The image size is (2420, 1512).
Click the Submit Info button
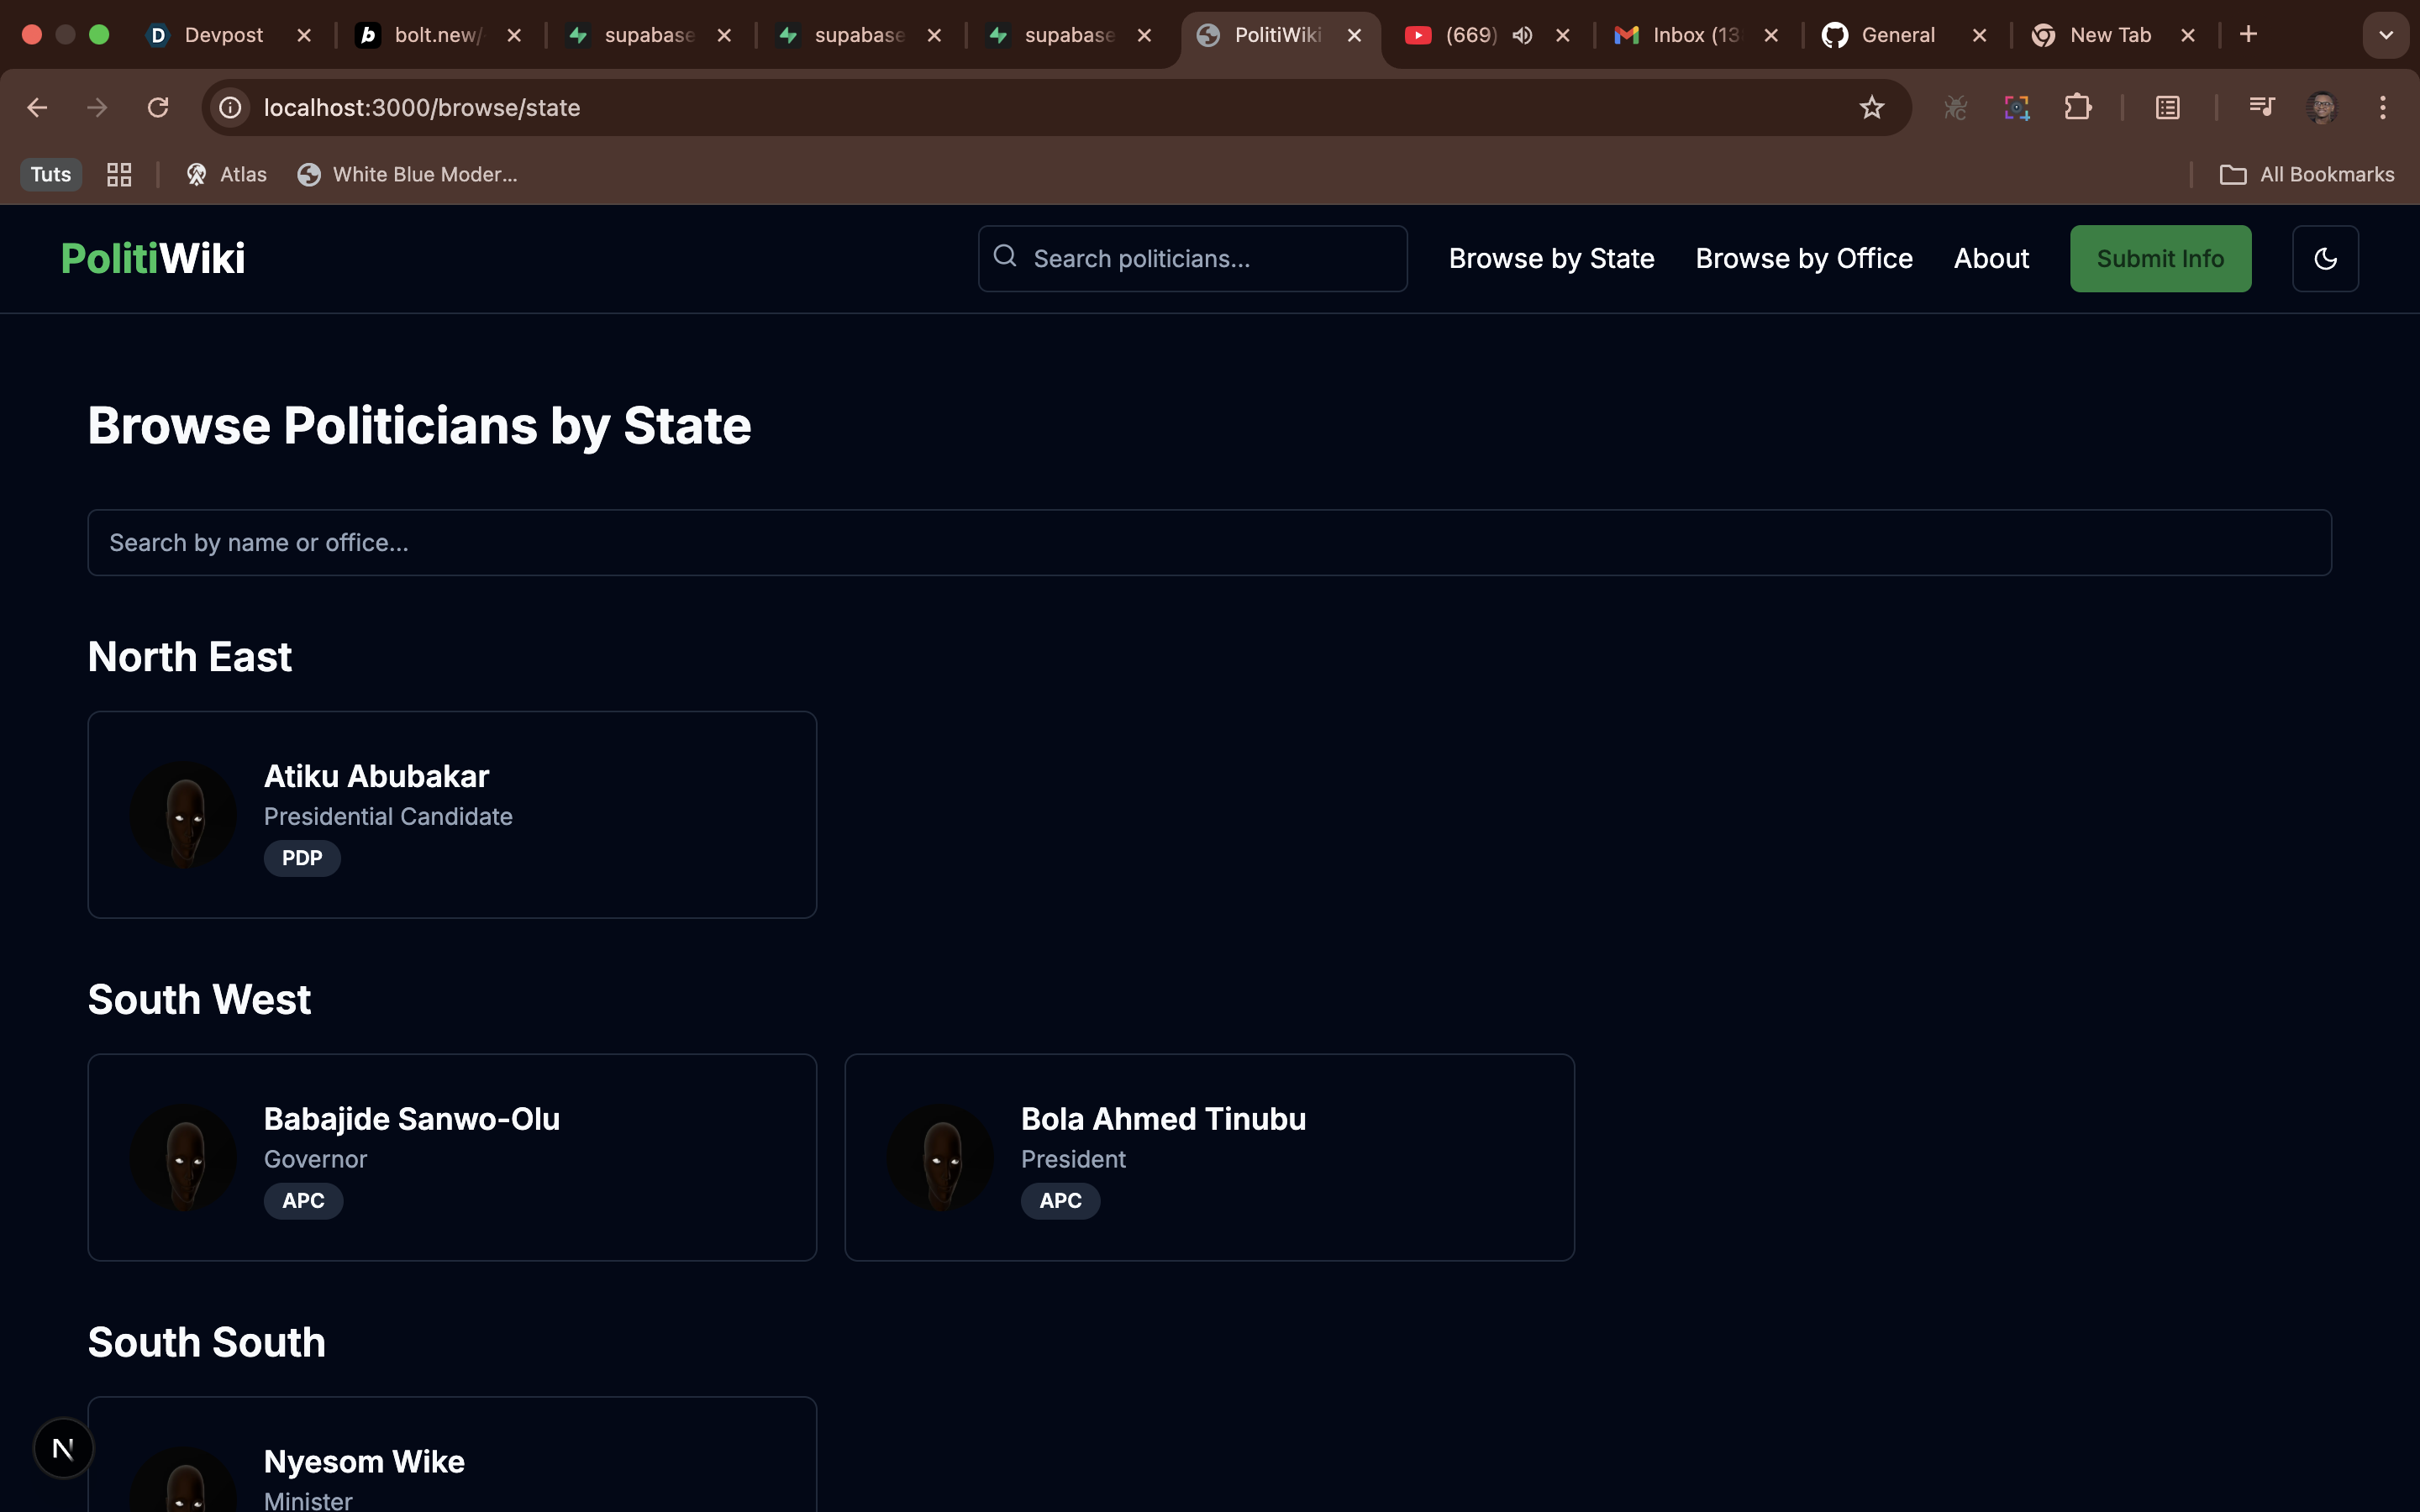[2160, 259]
